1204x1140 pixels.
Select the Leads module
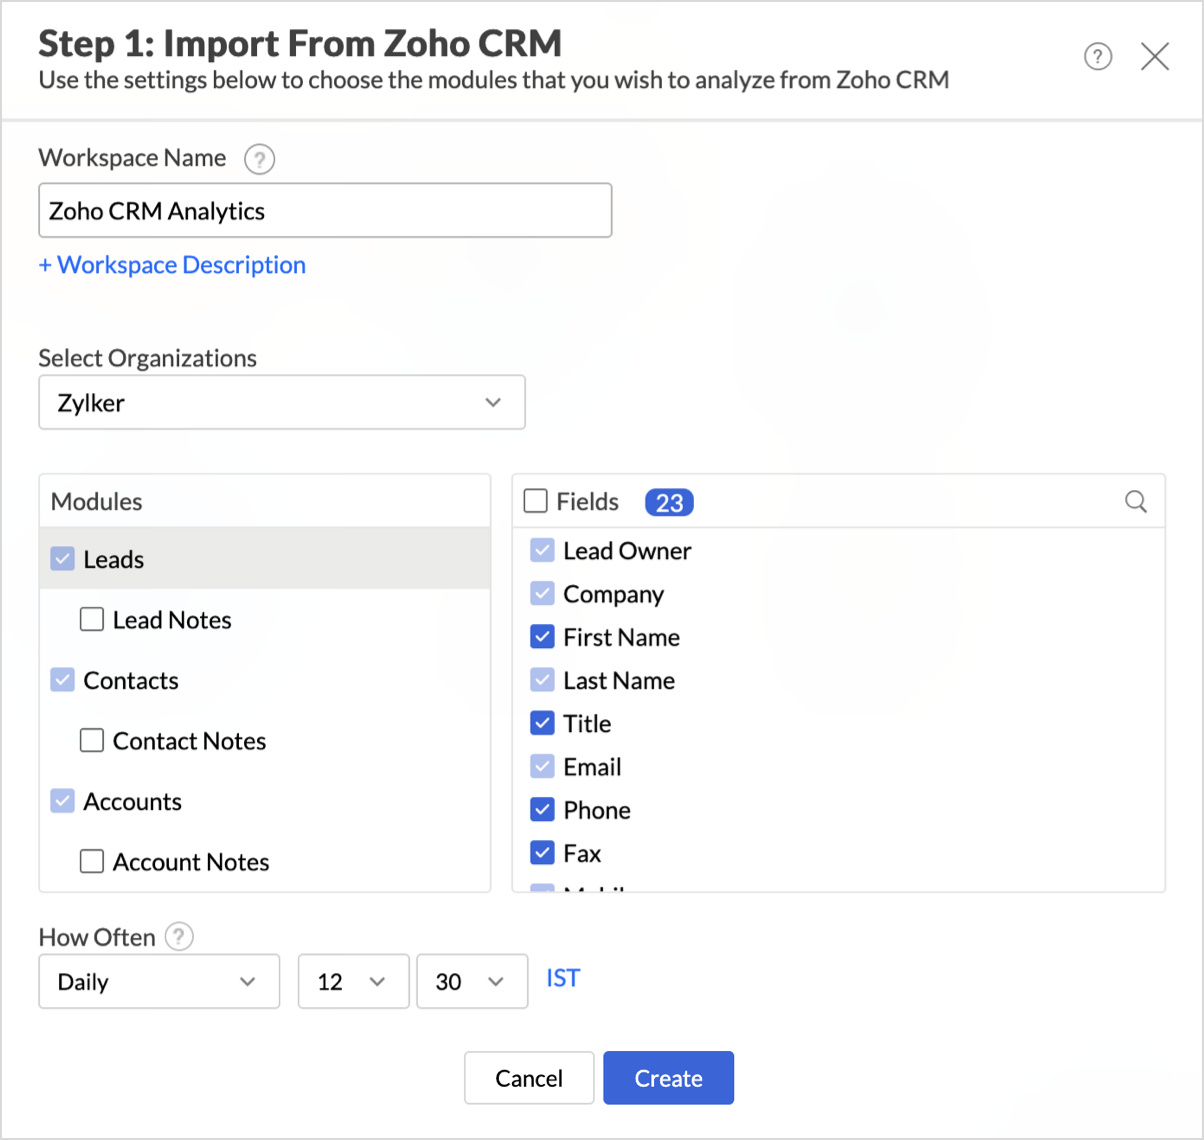114,560
